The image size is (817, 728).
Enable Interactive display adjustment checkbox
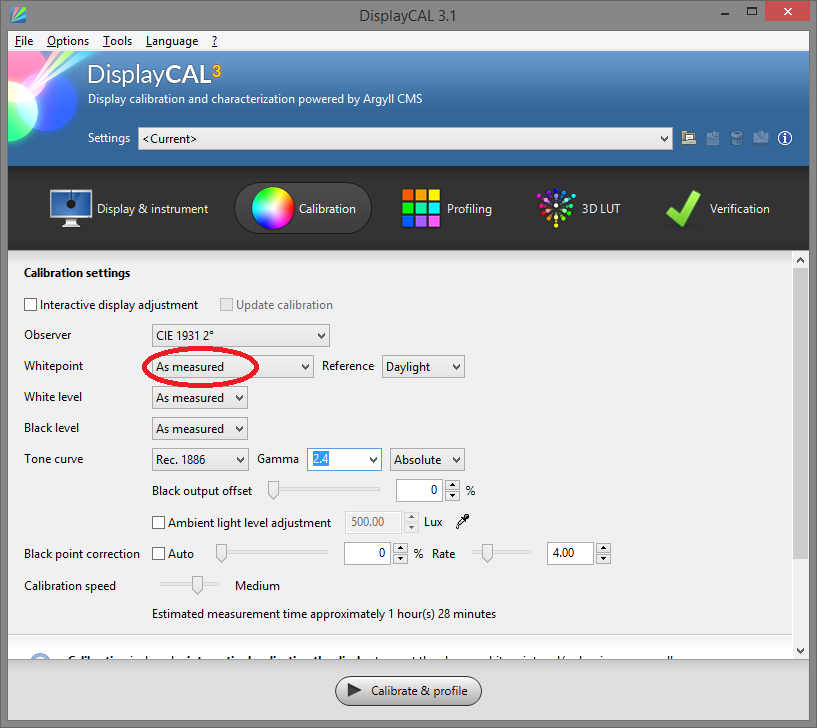pyautogui.click(x=31, y=305)
